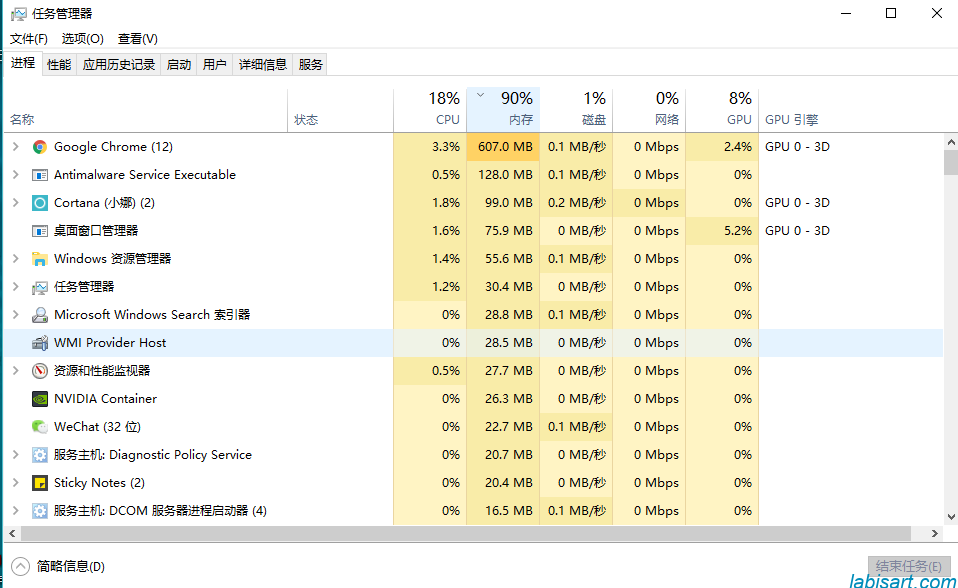Expand the Google Chrome (12) process group
The width and height of the screenshot is (958, 588).
point(16,147)
